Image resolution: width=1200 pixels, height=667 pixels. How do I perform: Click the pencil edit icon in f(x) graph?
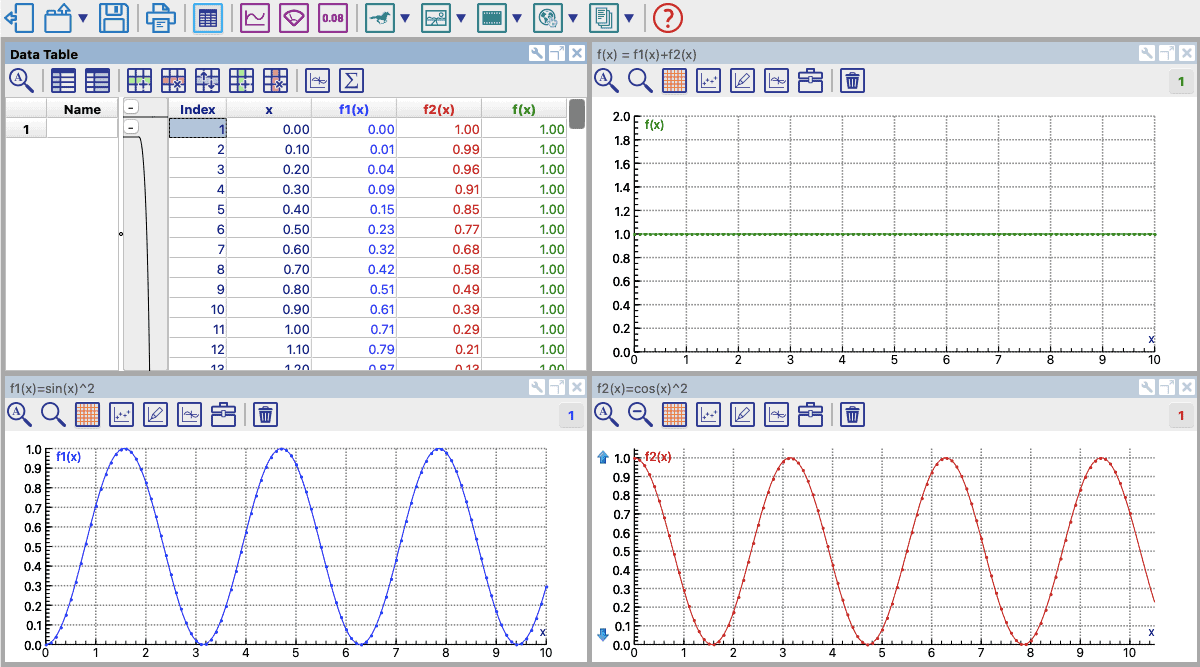click(x=742, y=80)
